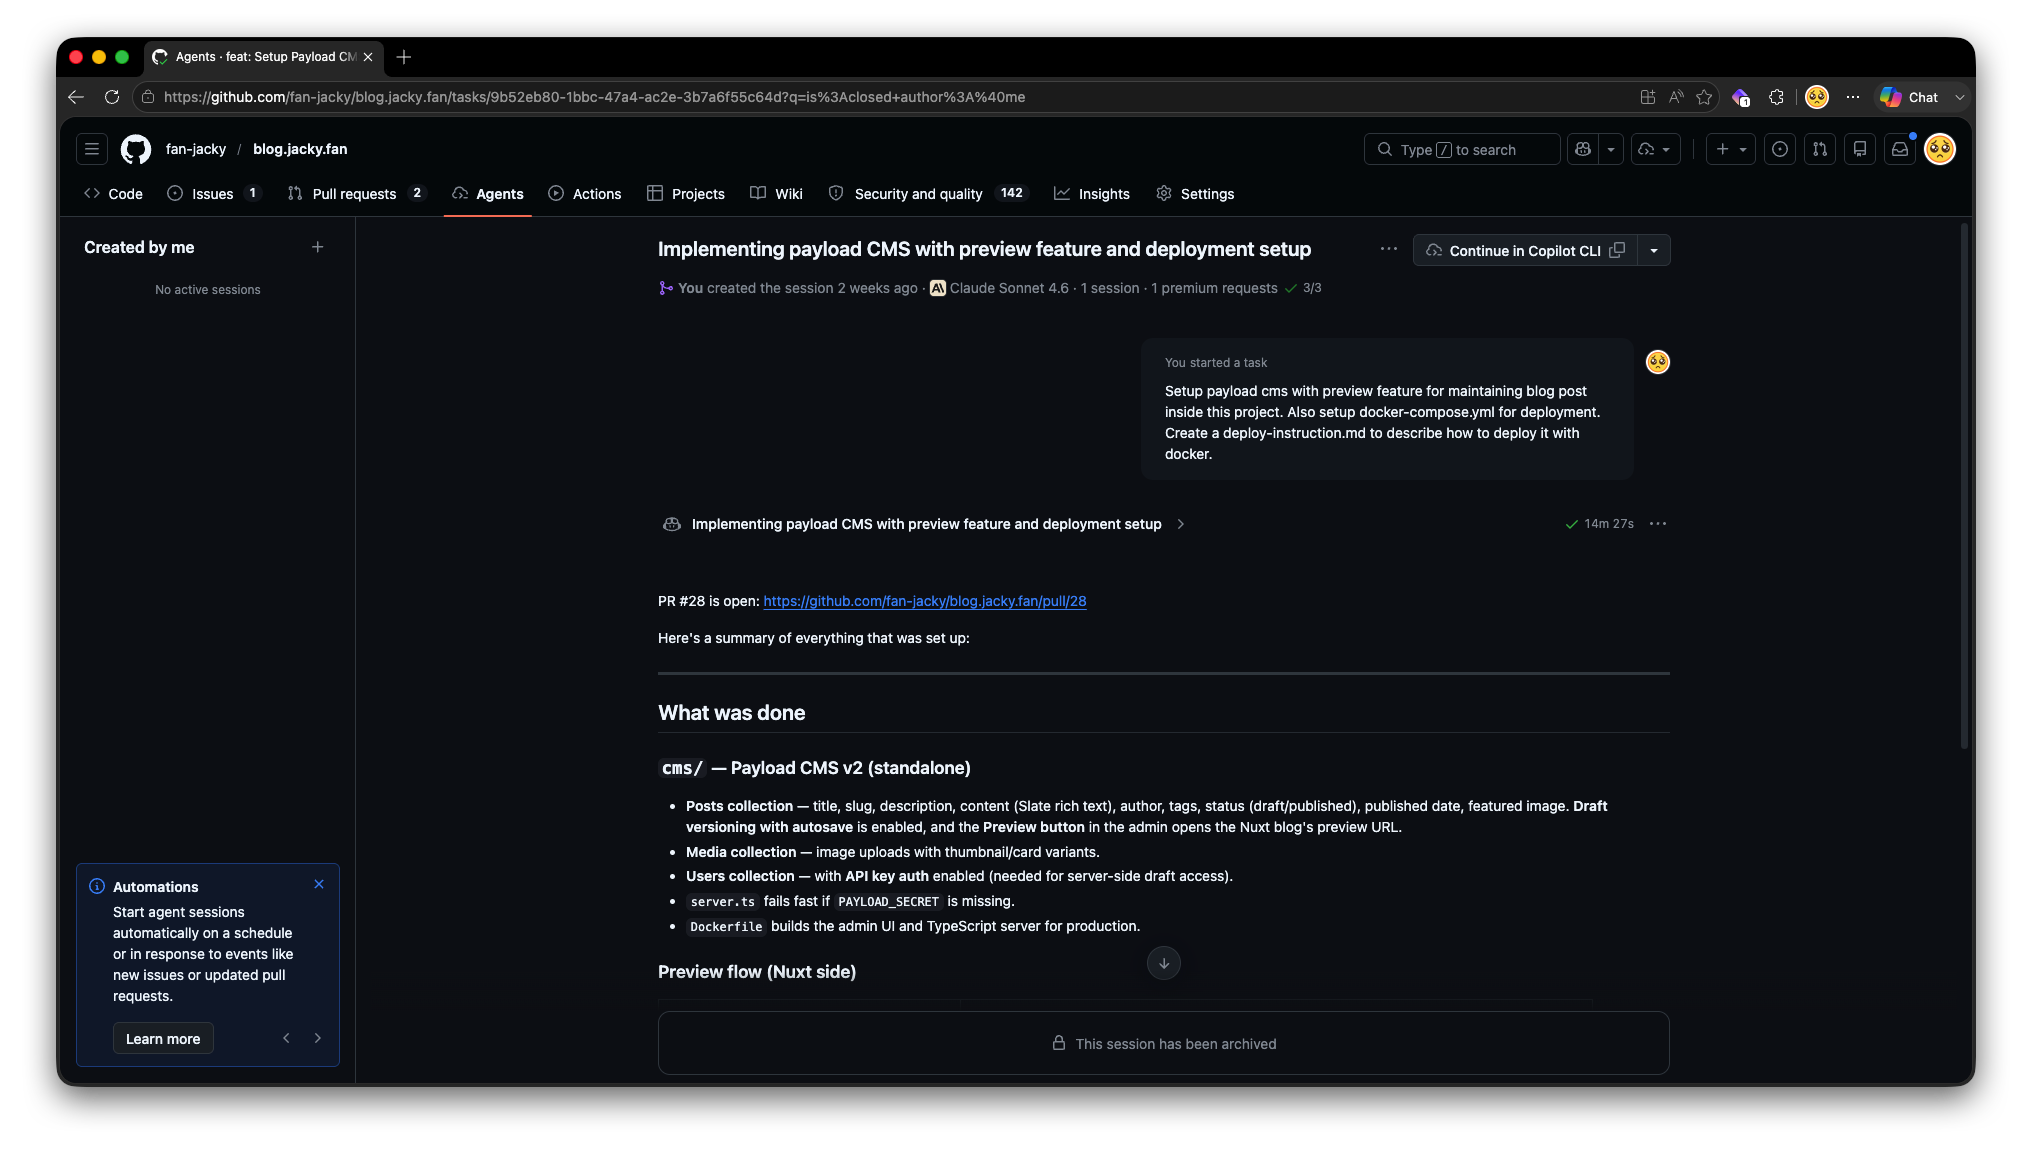Click the purple extension icon in the browser toolbar

point(1741,97)
